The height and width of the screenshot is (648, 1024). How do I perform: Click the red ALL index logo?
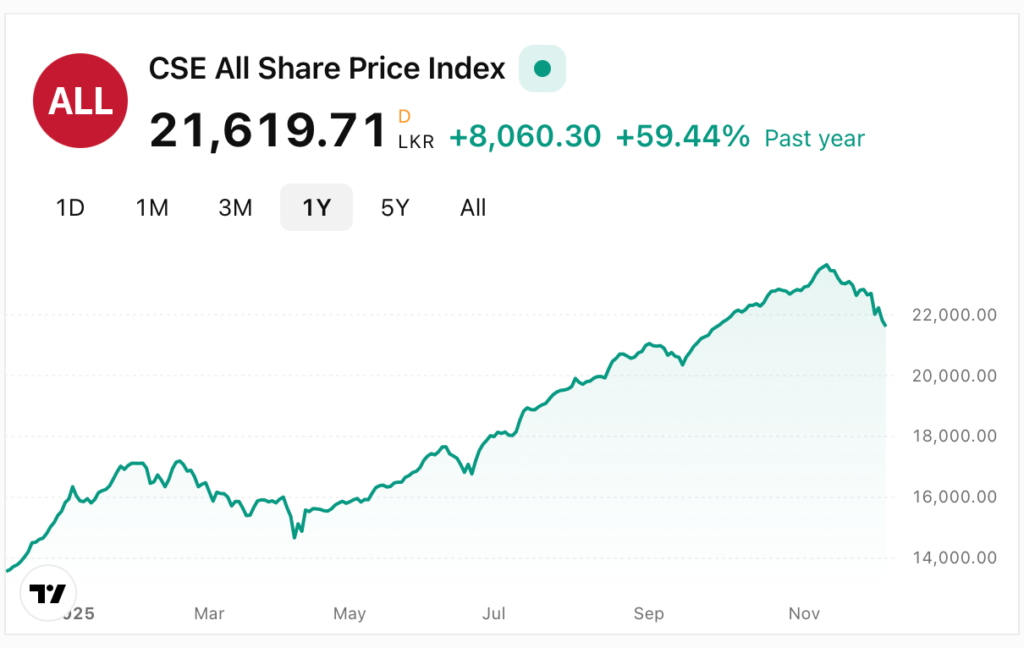(x=80, y=100)
